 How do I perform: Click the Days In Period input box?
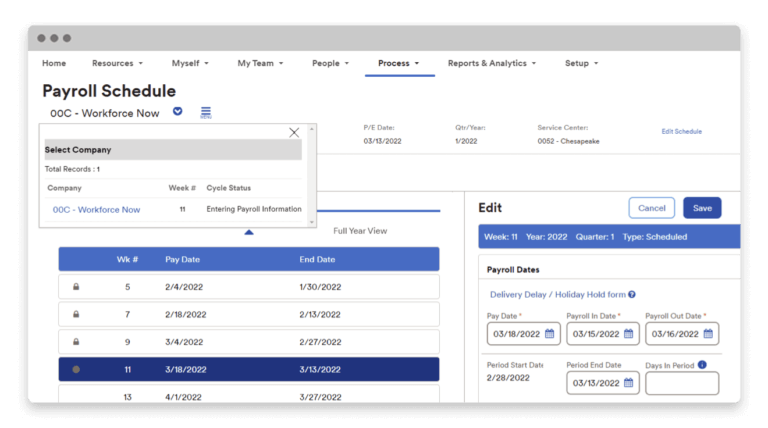pyautogui.click(x=682, y=383)
